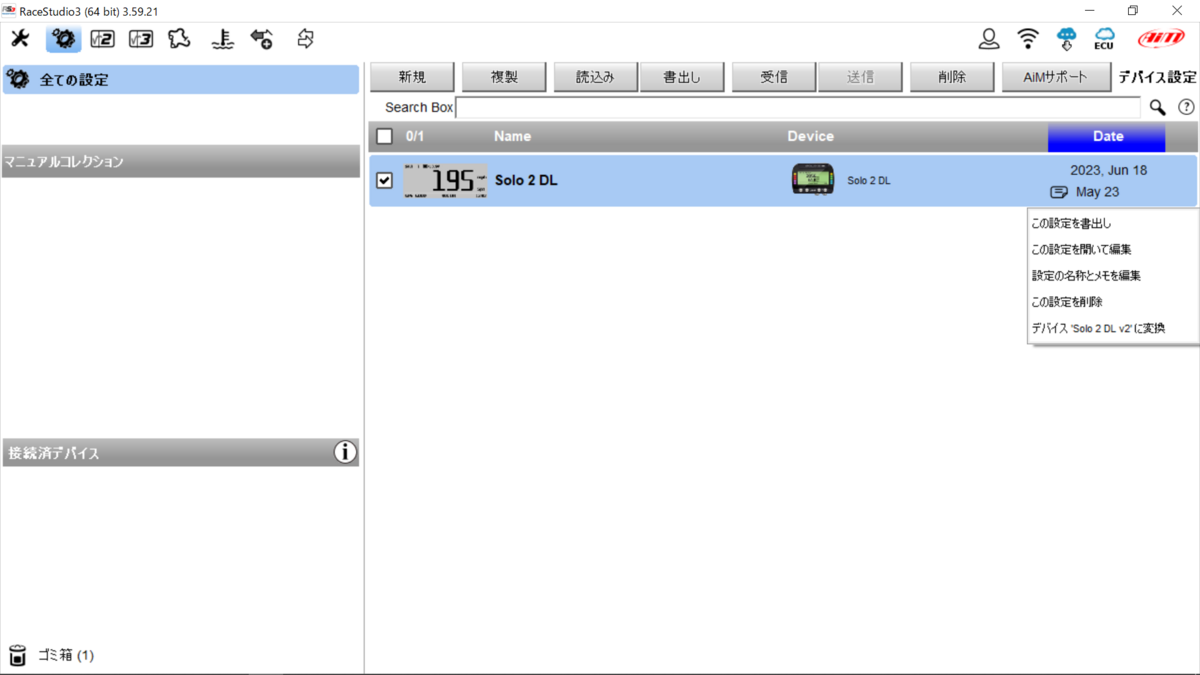
Task: Click the 接続済デバイス section header
Action: coord(181,452)
